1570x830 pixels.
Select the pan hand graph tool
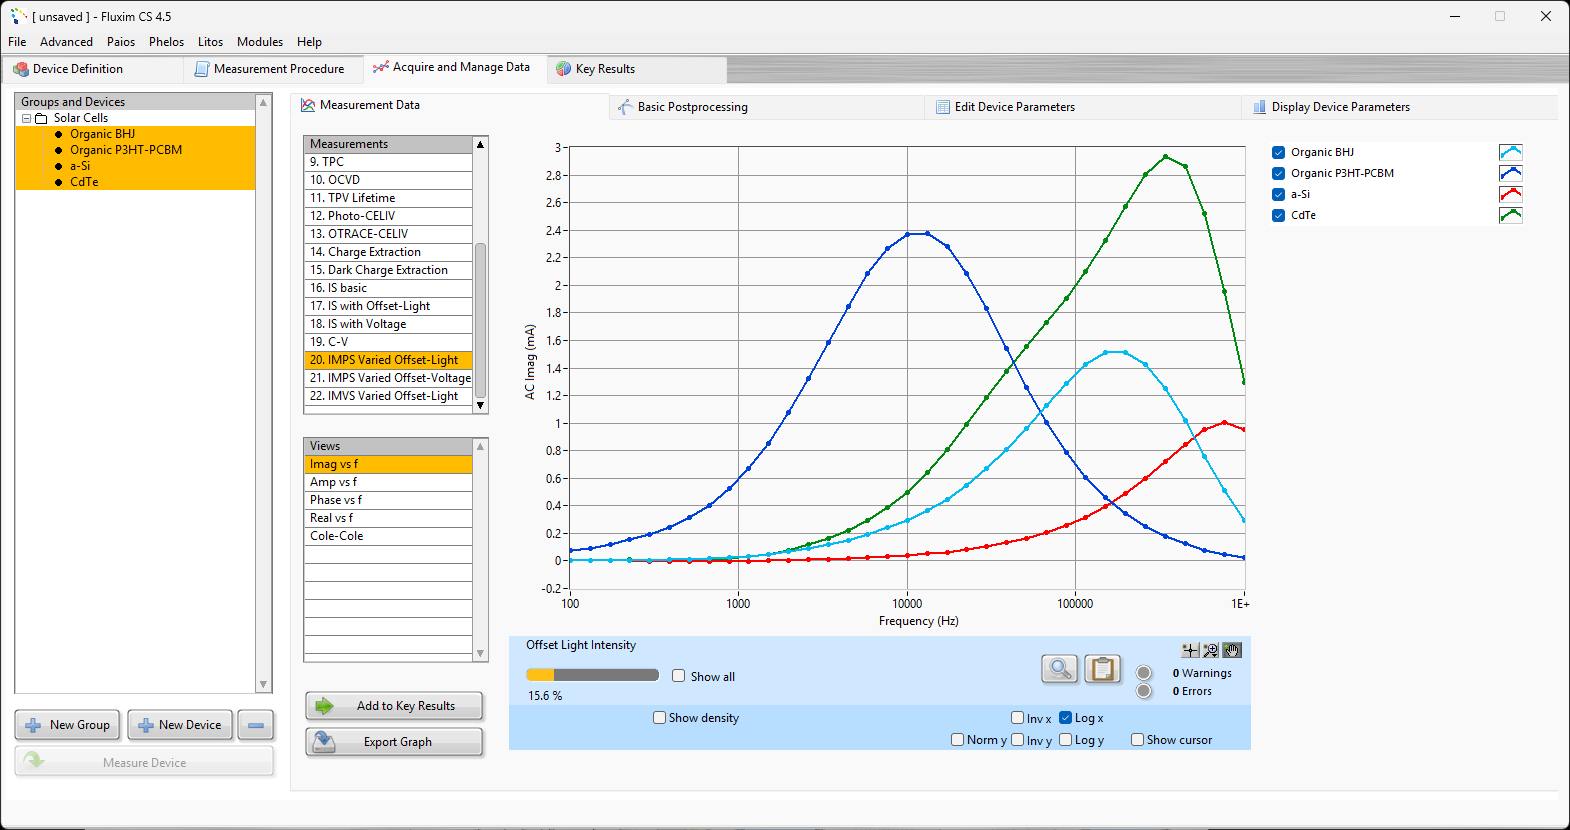click(1232, 650)
